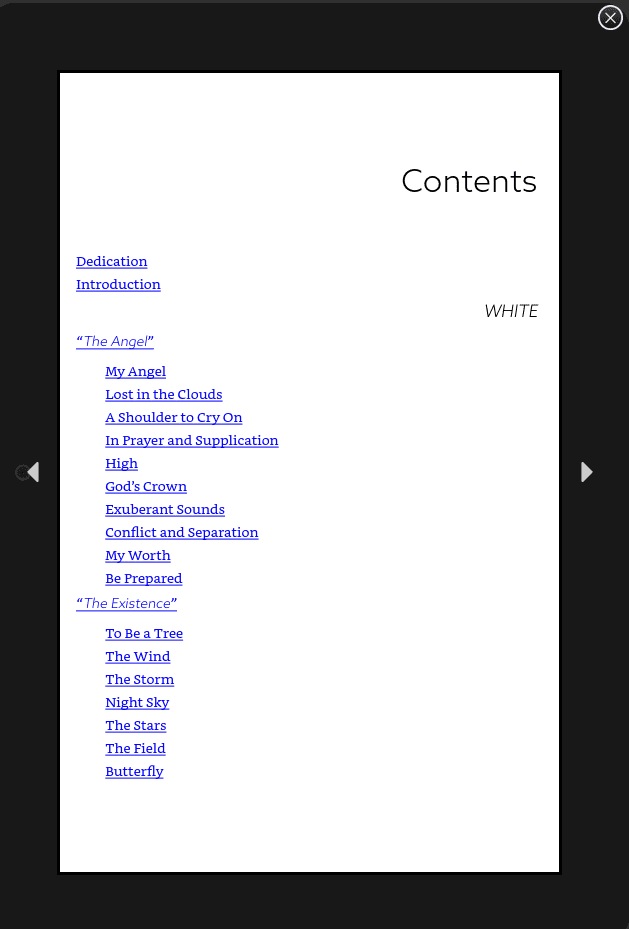Viewport: 629px width, 929px height.
Task: Open In Prayer and Supplication
Action: coord(192,441)
